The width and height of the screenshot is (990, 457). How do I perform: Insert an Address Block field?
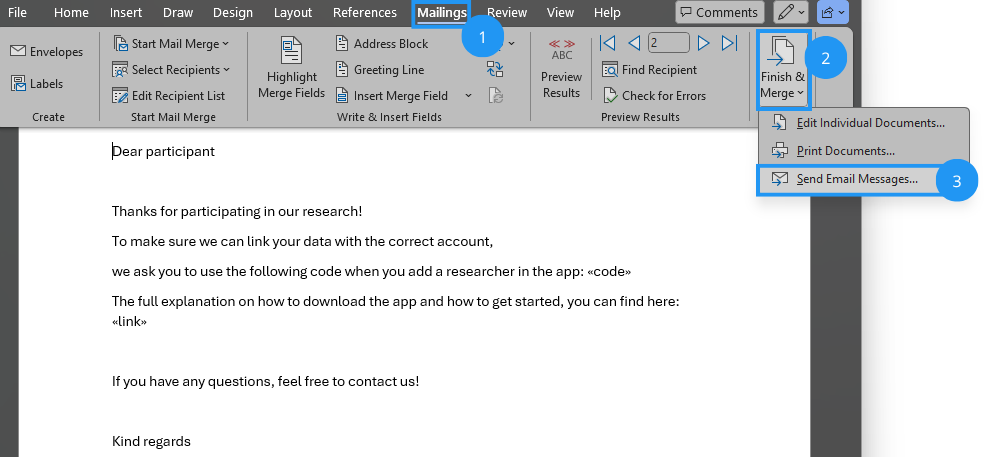pyautogui.click(x=381, y=44)
